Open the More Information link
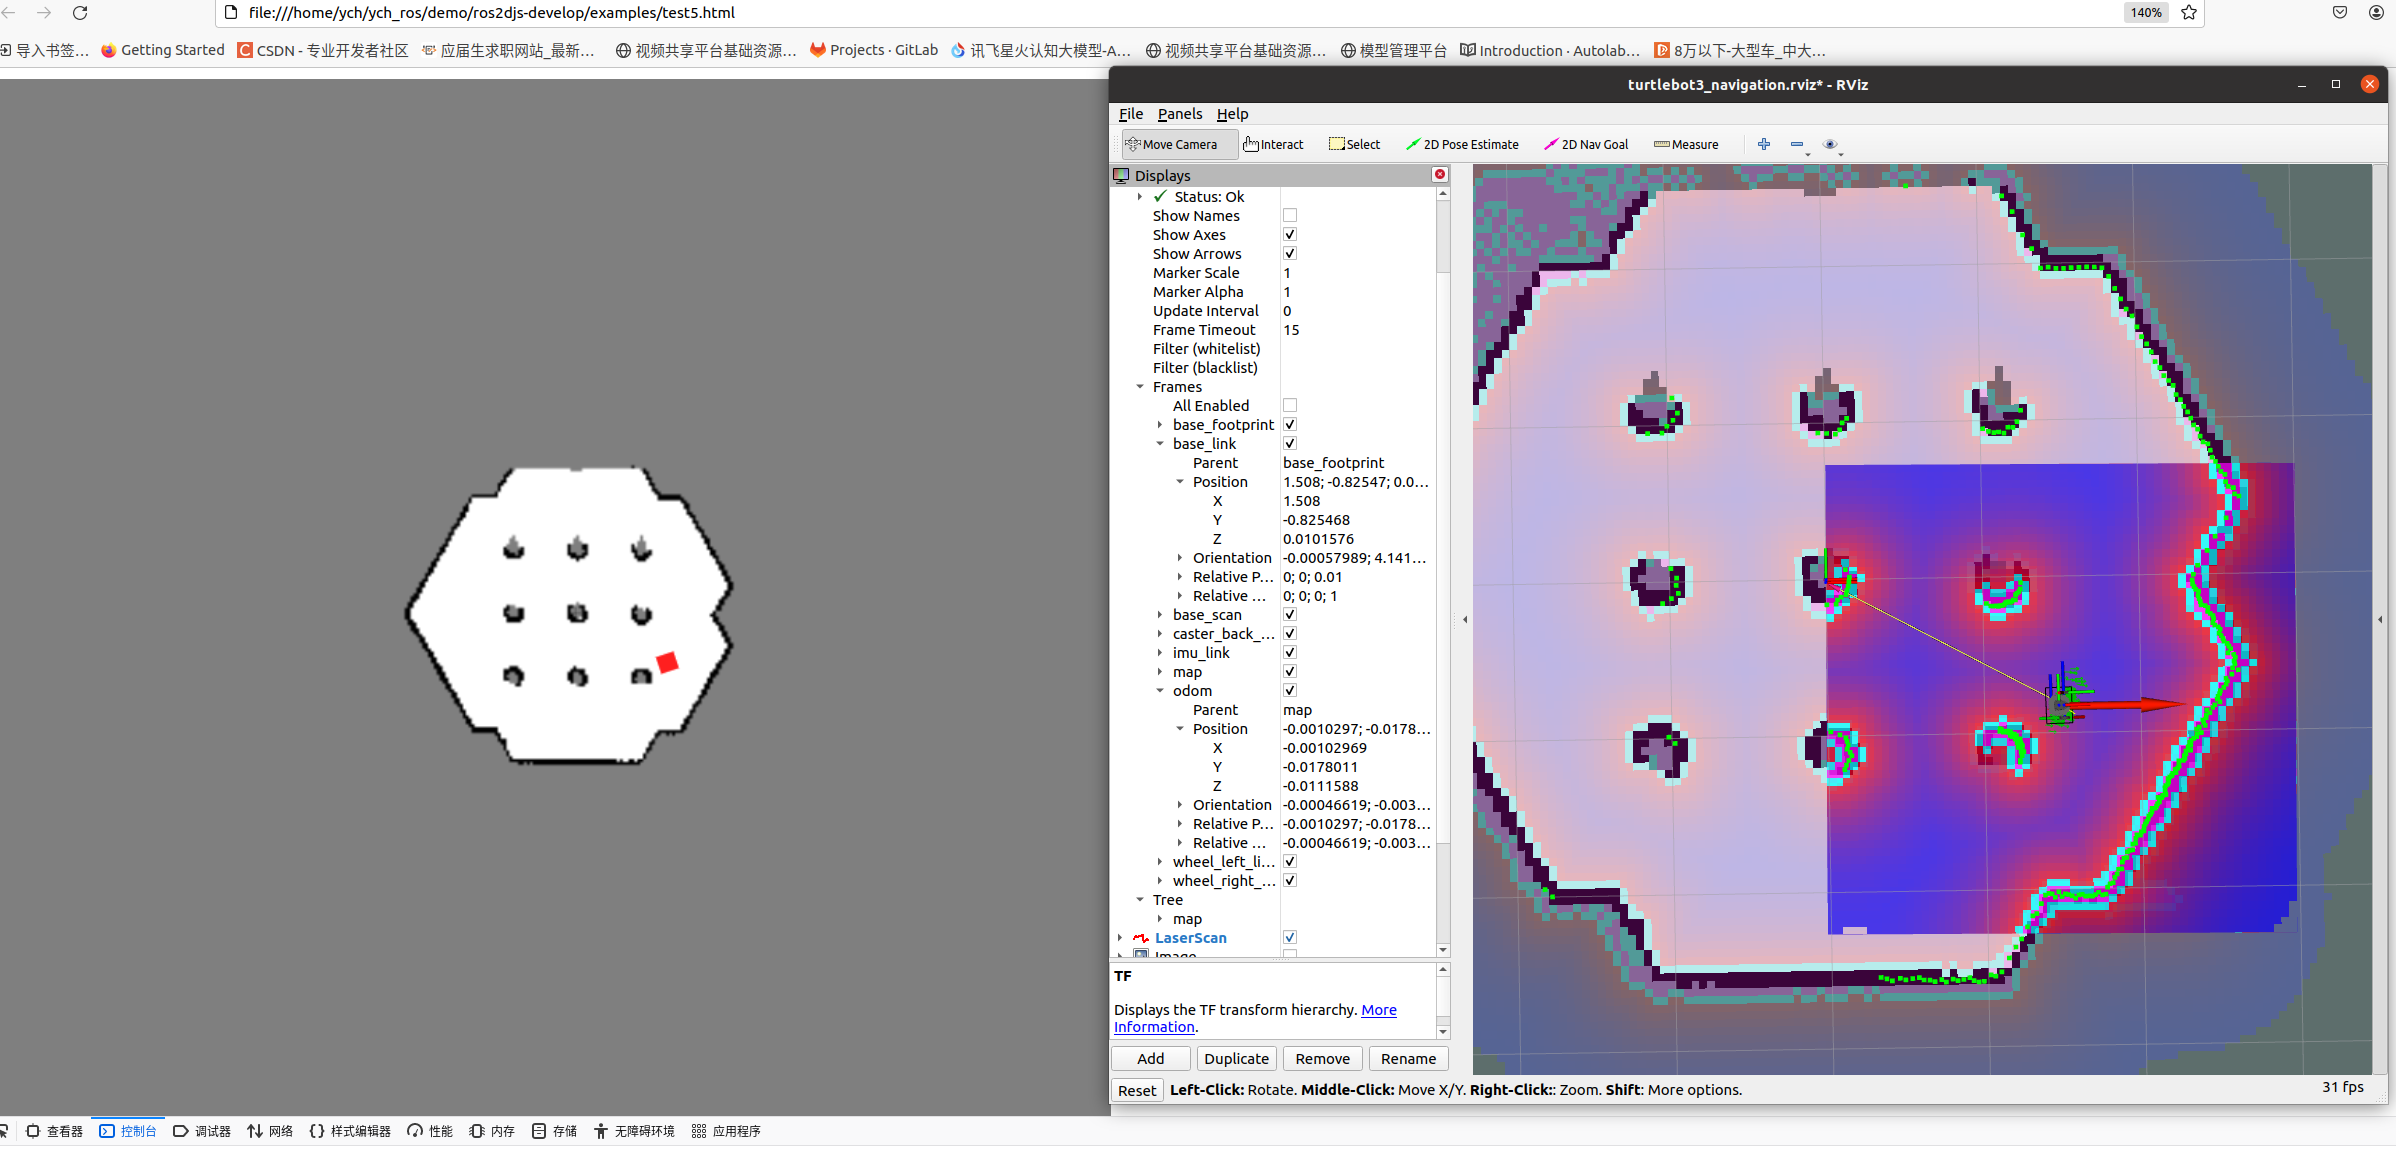 (1378, 1010)
